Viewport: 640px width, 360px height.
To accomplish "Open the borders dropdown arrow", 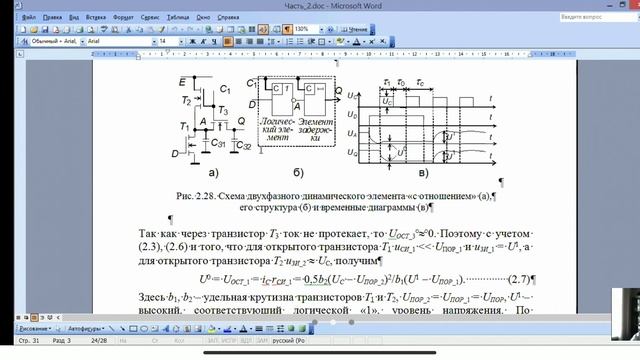I will pos(329,42).
